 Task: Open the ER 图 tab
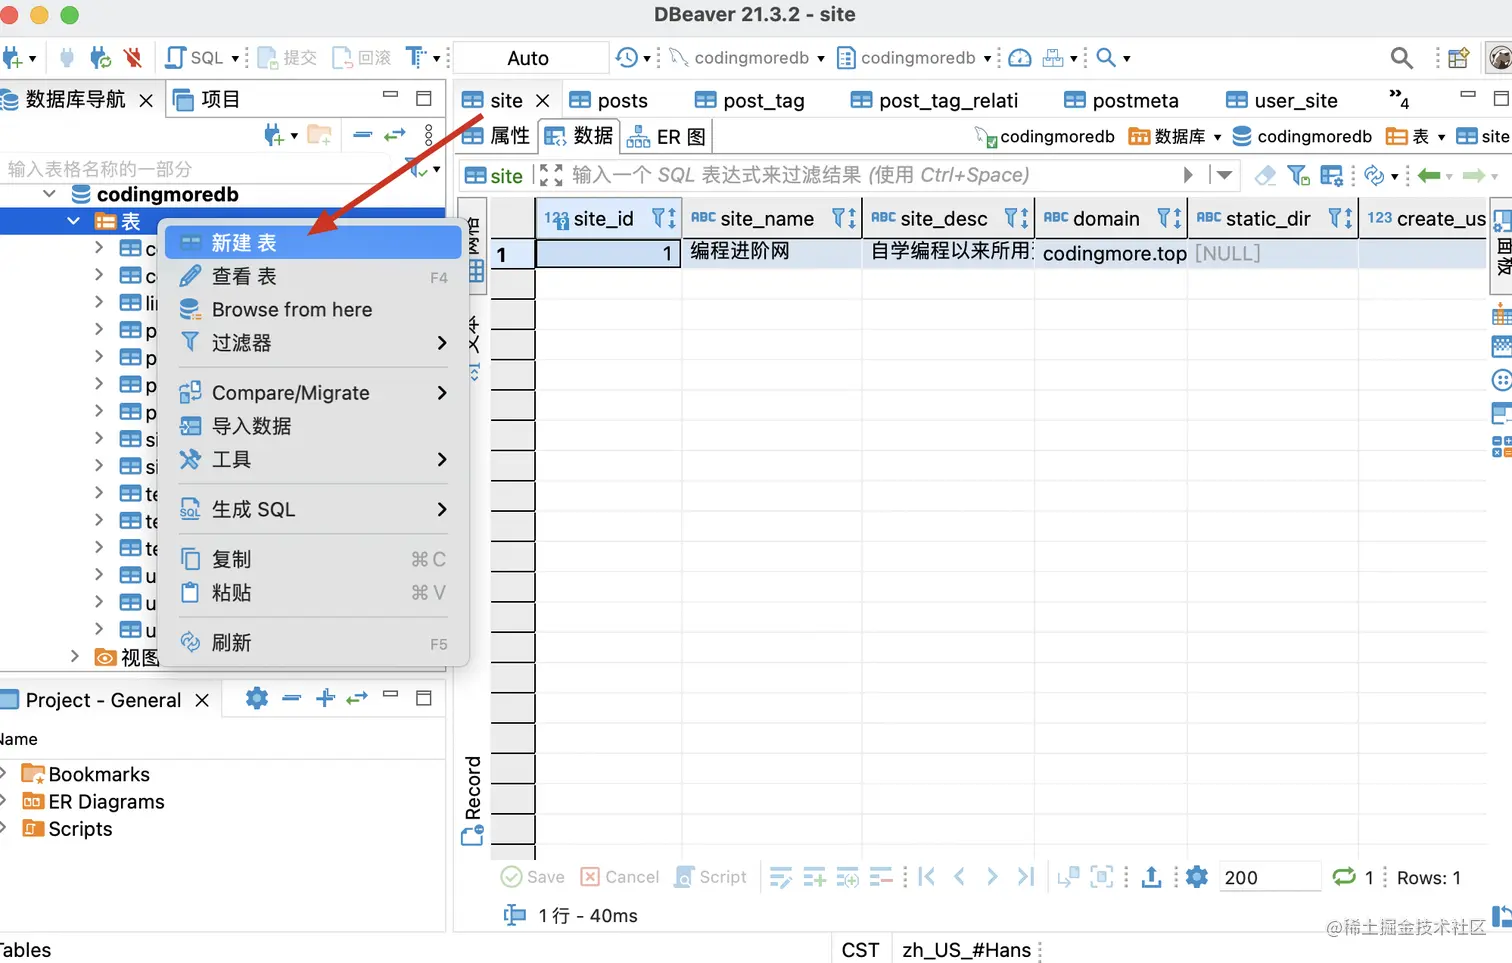[666, 137]
